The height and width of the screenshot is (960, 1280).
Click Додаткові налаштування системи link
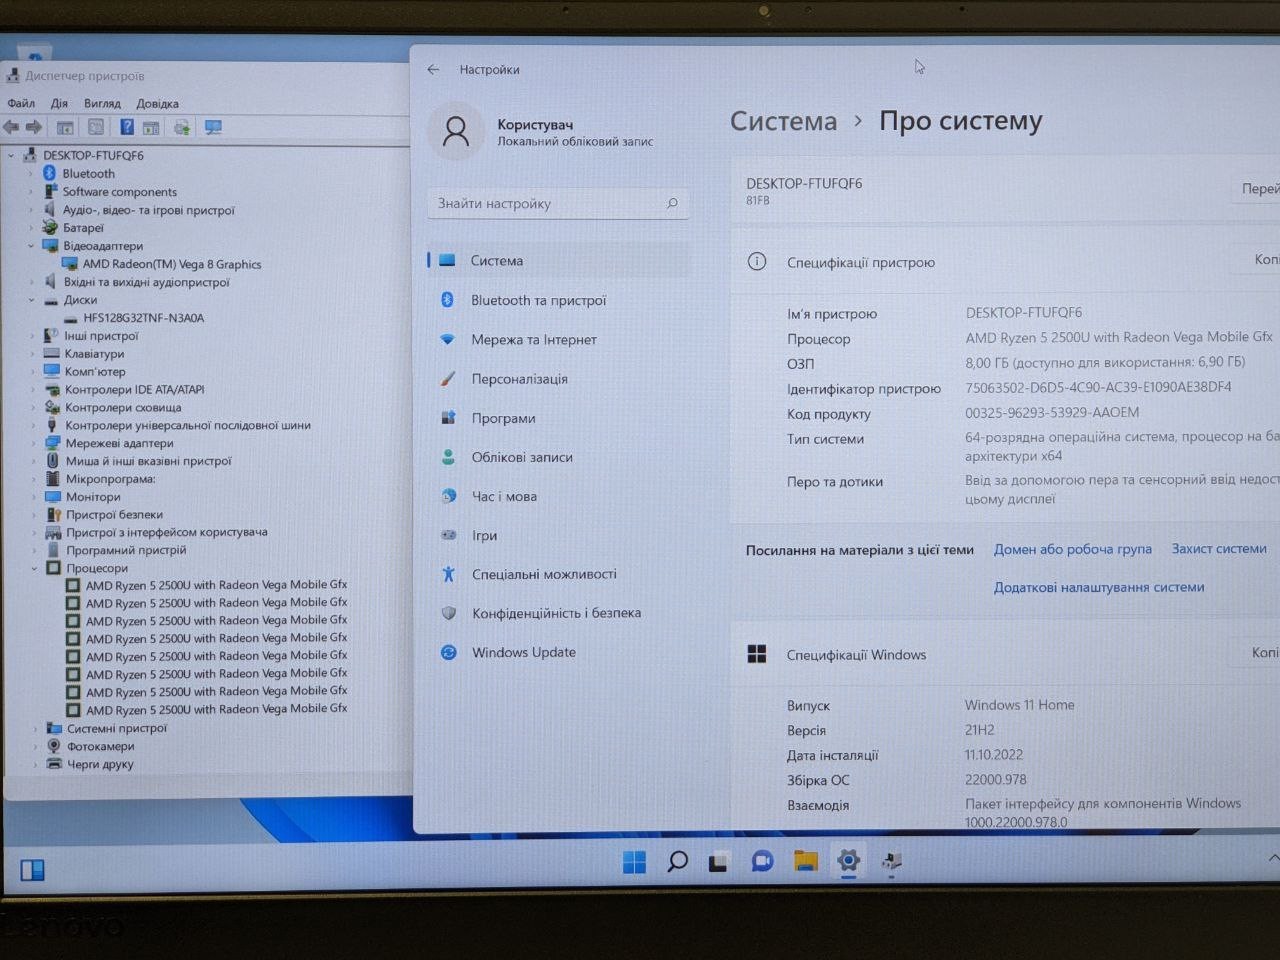1098,587
